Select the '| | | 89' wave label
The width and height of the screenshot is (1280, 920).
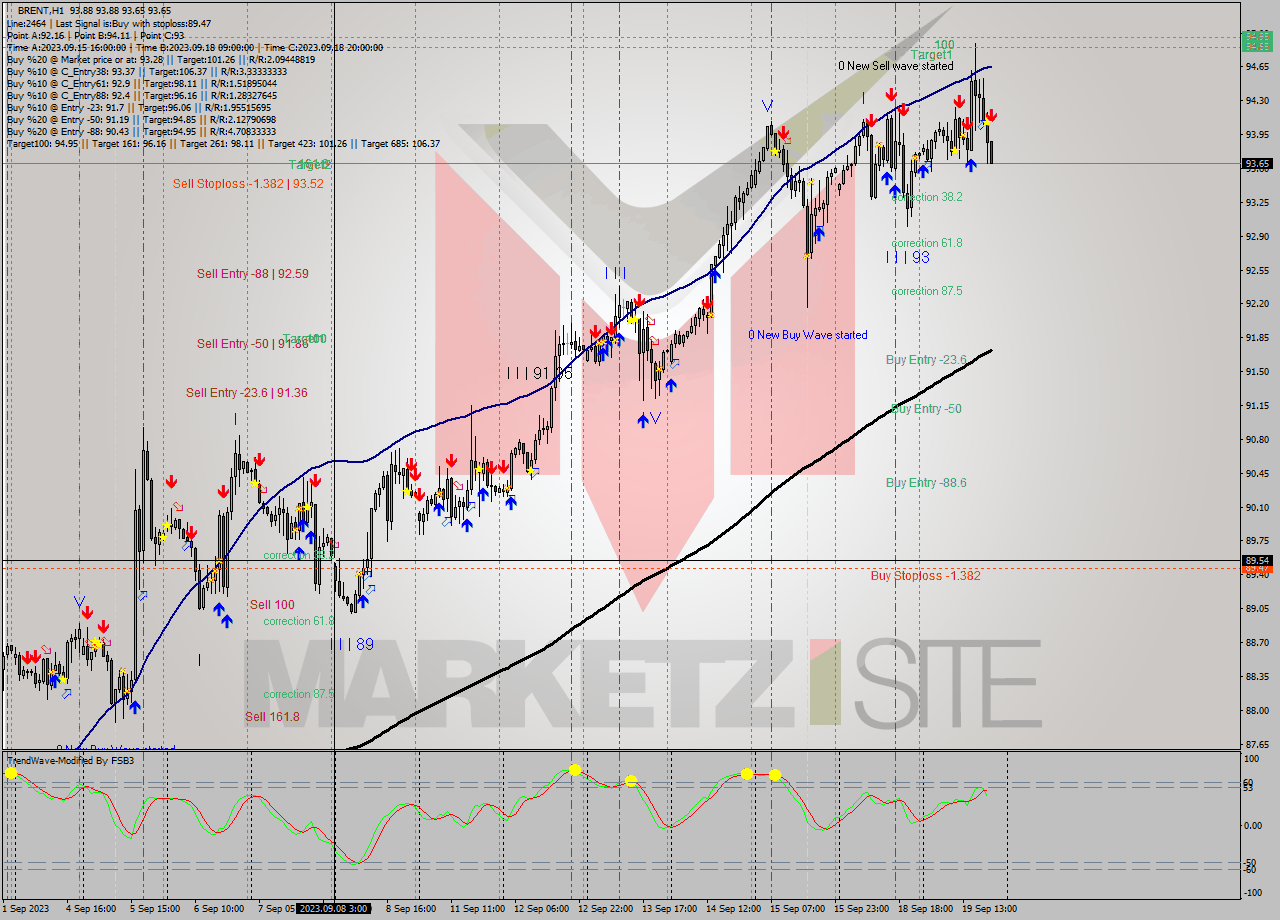click(x=353, y=644)
